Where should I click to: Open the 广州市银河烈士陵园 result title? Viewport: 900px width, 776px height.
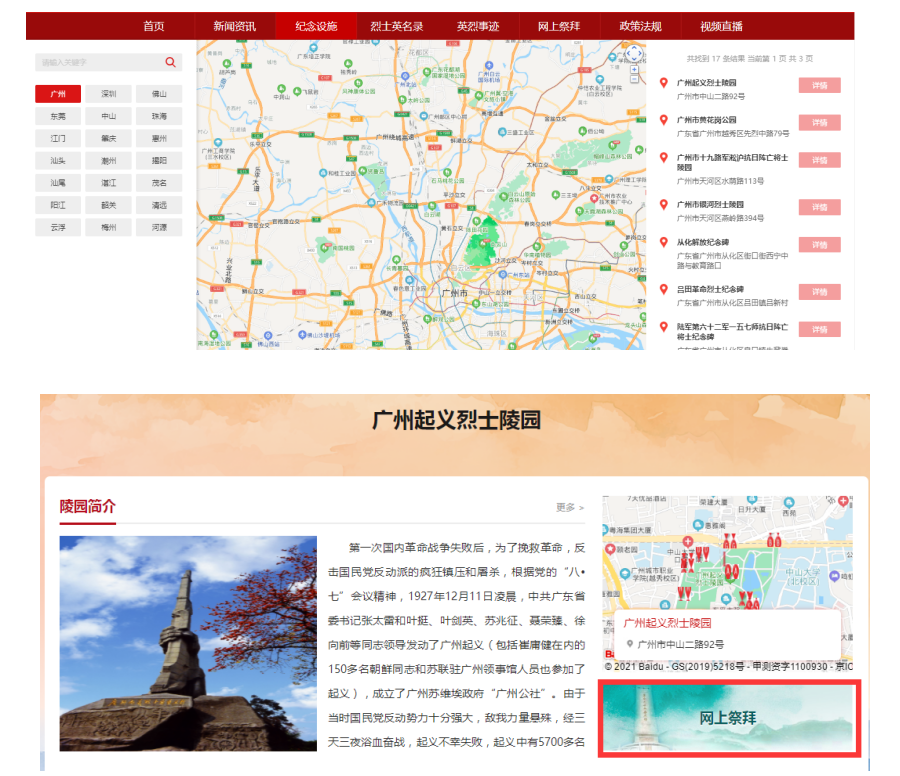(710, 204)
